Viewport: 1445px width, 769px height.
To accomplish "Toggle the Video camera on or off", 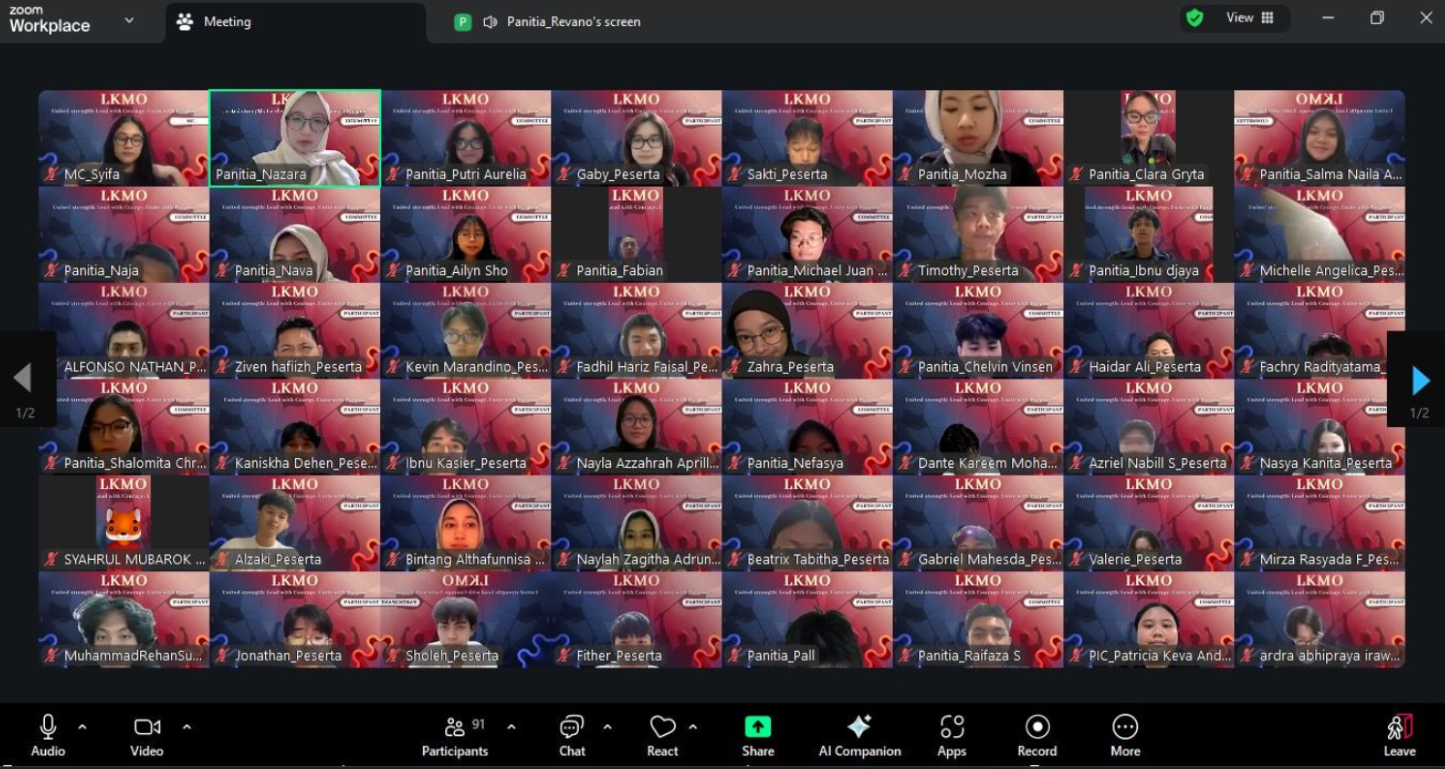I will click(147, 736).
